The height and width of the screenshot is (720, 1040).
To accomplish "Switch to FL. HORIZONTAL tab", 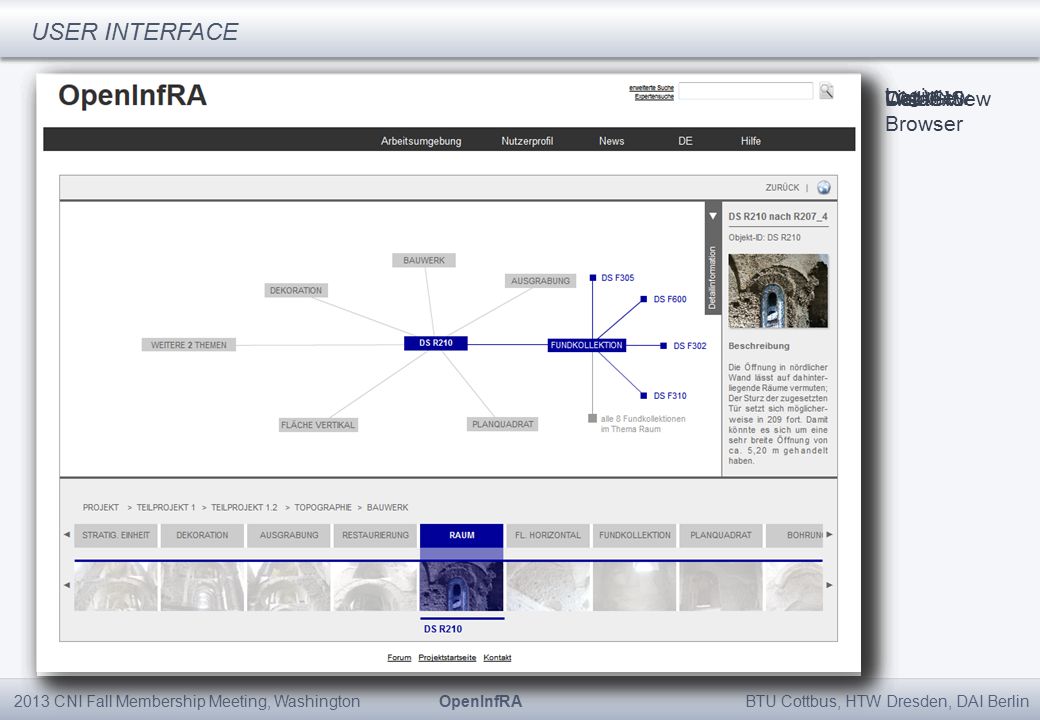I will coord(548,535).
